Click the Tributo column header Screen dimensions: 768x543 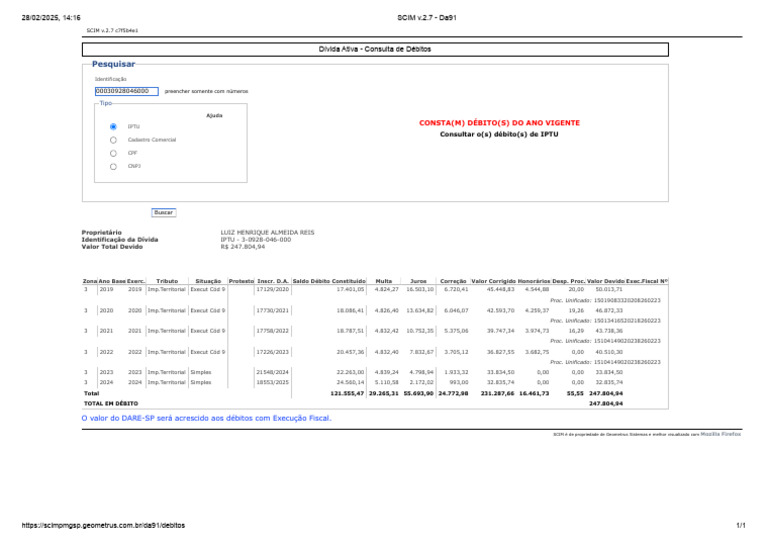tap(167, 281)
